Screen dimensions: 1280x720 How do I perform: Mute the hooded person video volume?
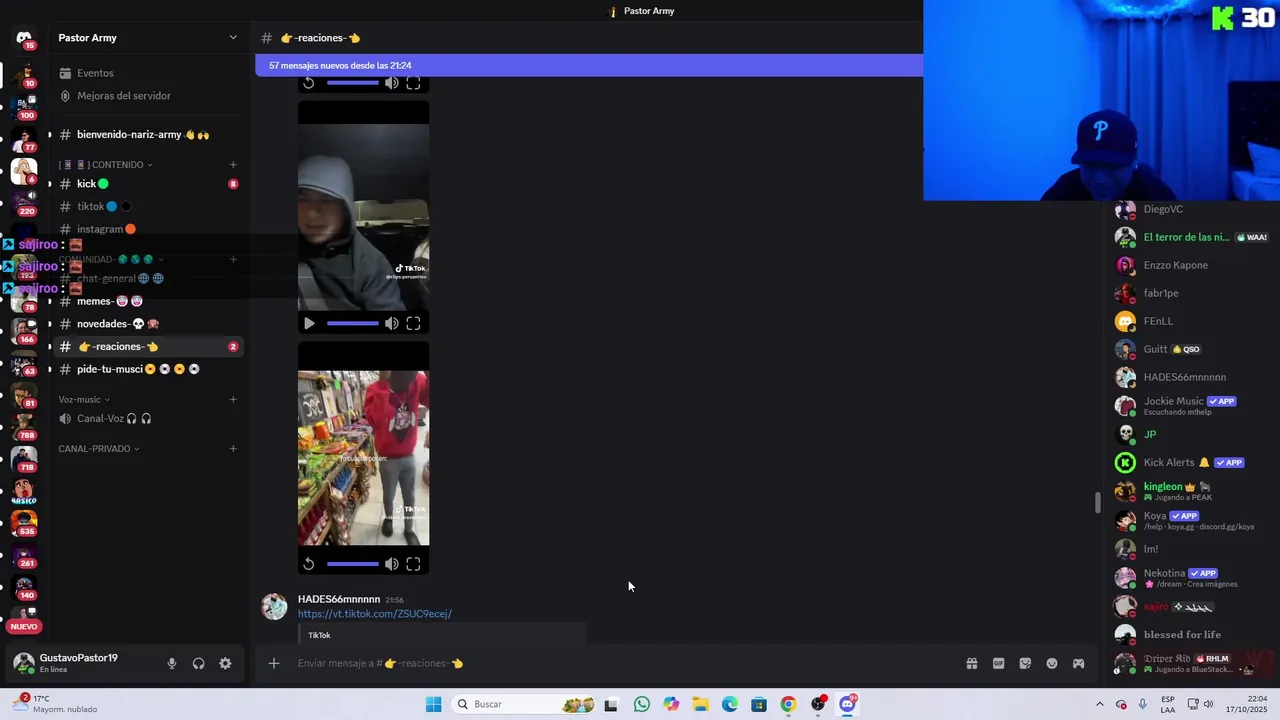pyautogui.click(x=391, y=323)
